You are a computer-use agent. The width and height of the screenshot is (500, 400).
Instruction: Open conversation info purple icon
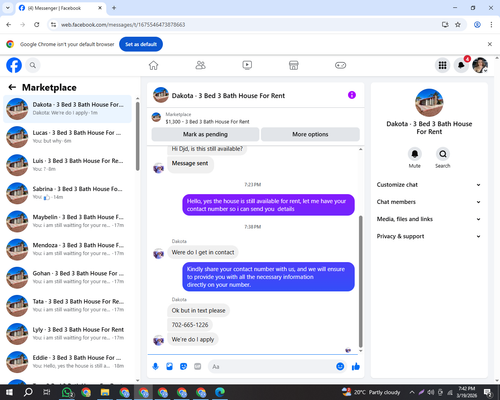(352, 95)
